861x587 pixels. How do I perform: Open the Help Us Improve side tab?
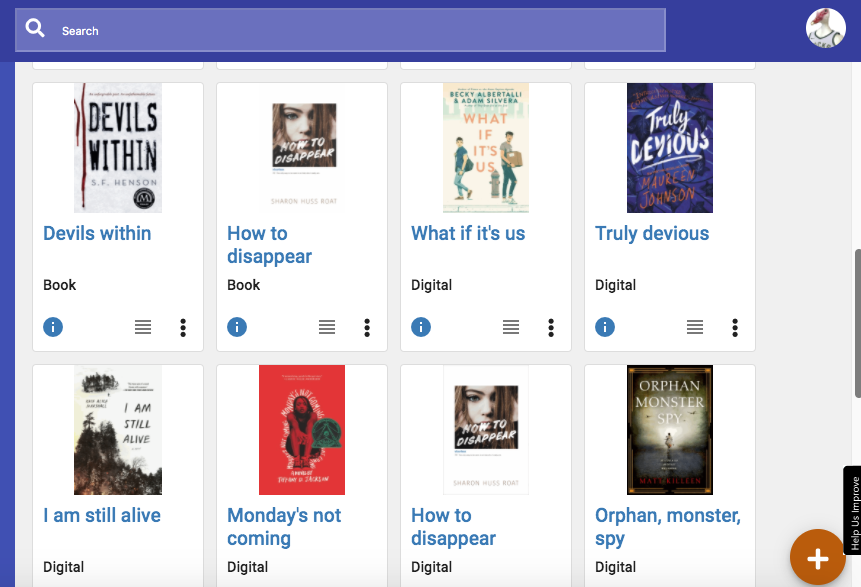pos(853,512)
